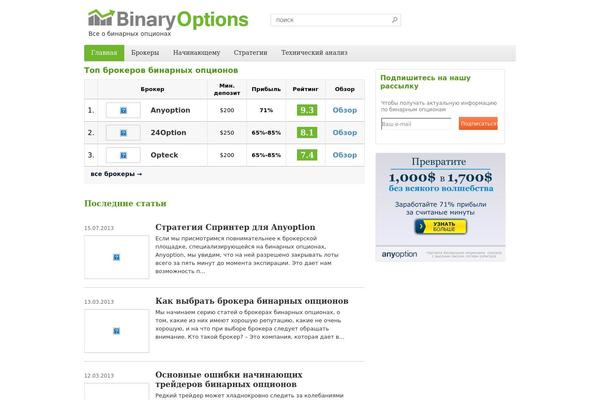Open Обзор link for 24Option
Image resolution: width=600 pixels, height=400 pixels.
345,132
